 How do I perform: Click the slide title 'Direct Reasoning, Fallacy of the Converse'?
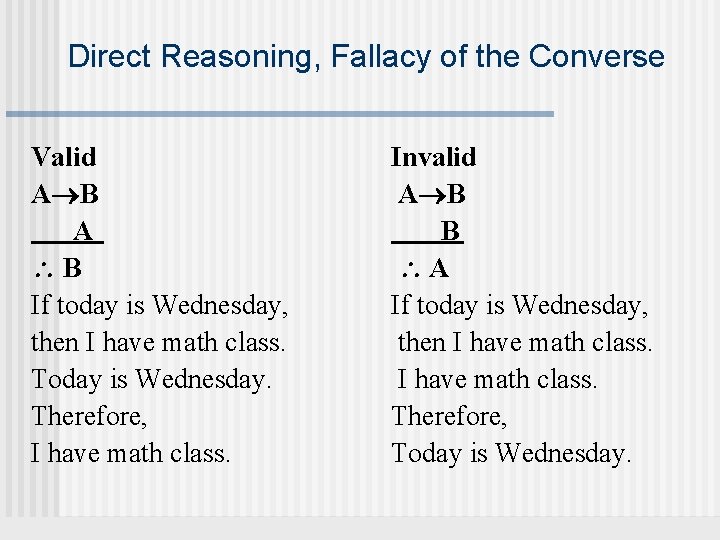366,56
